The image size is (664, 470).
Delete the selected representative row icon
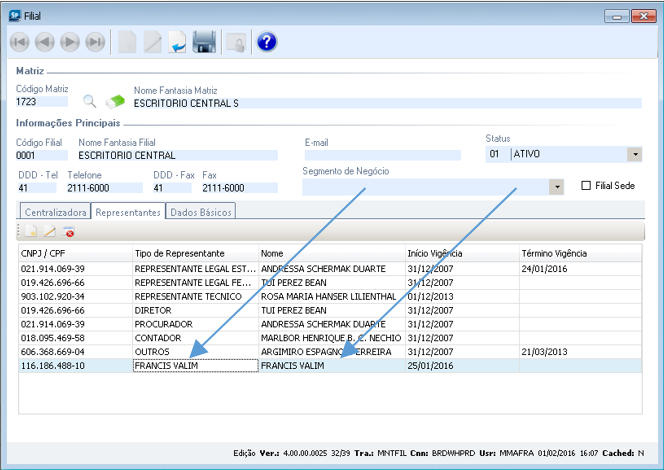(69, 232)
